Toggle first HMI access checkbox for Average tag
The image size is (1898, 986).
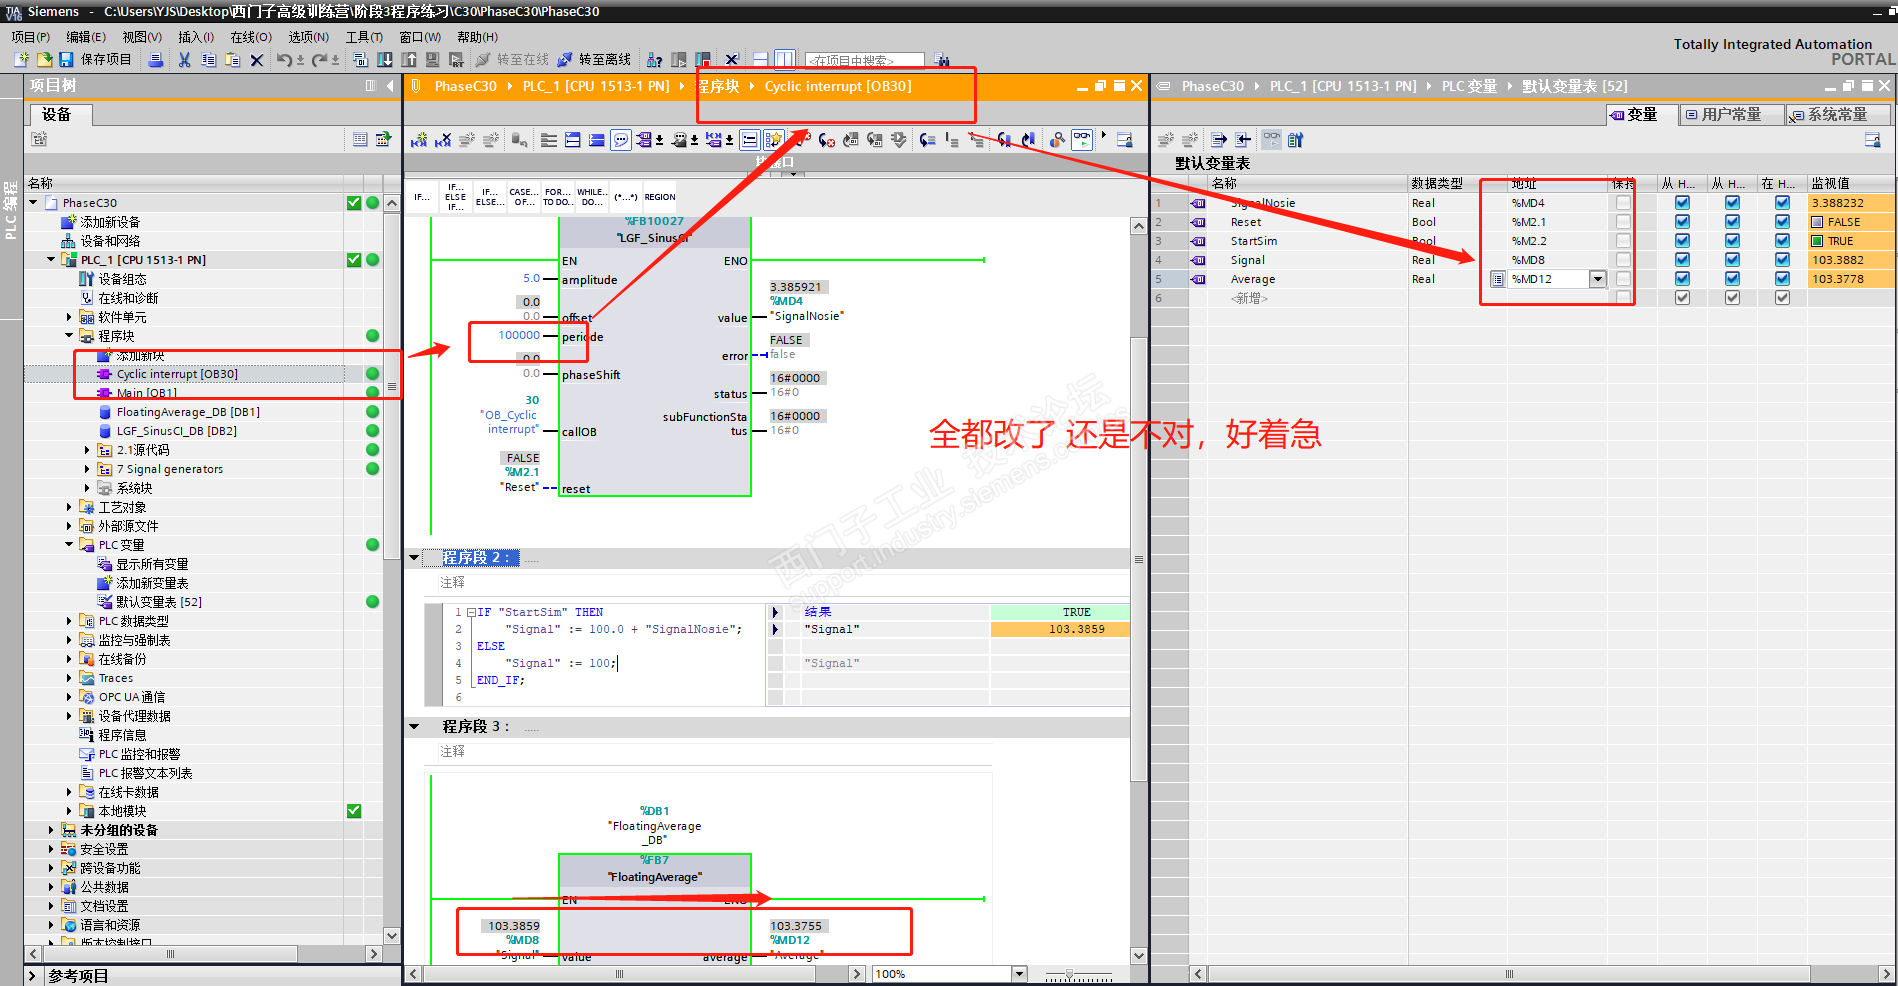pos(1682,279)
